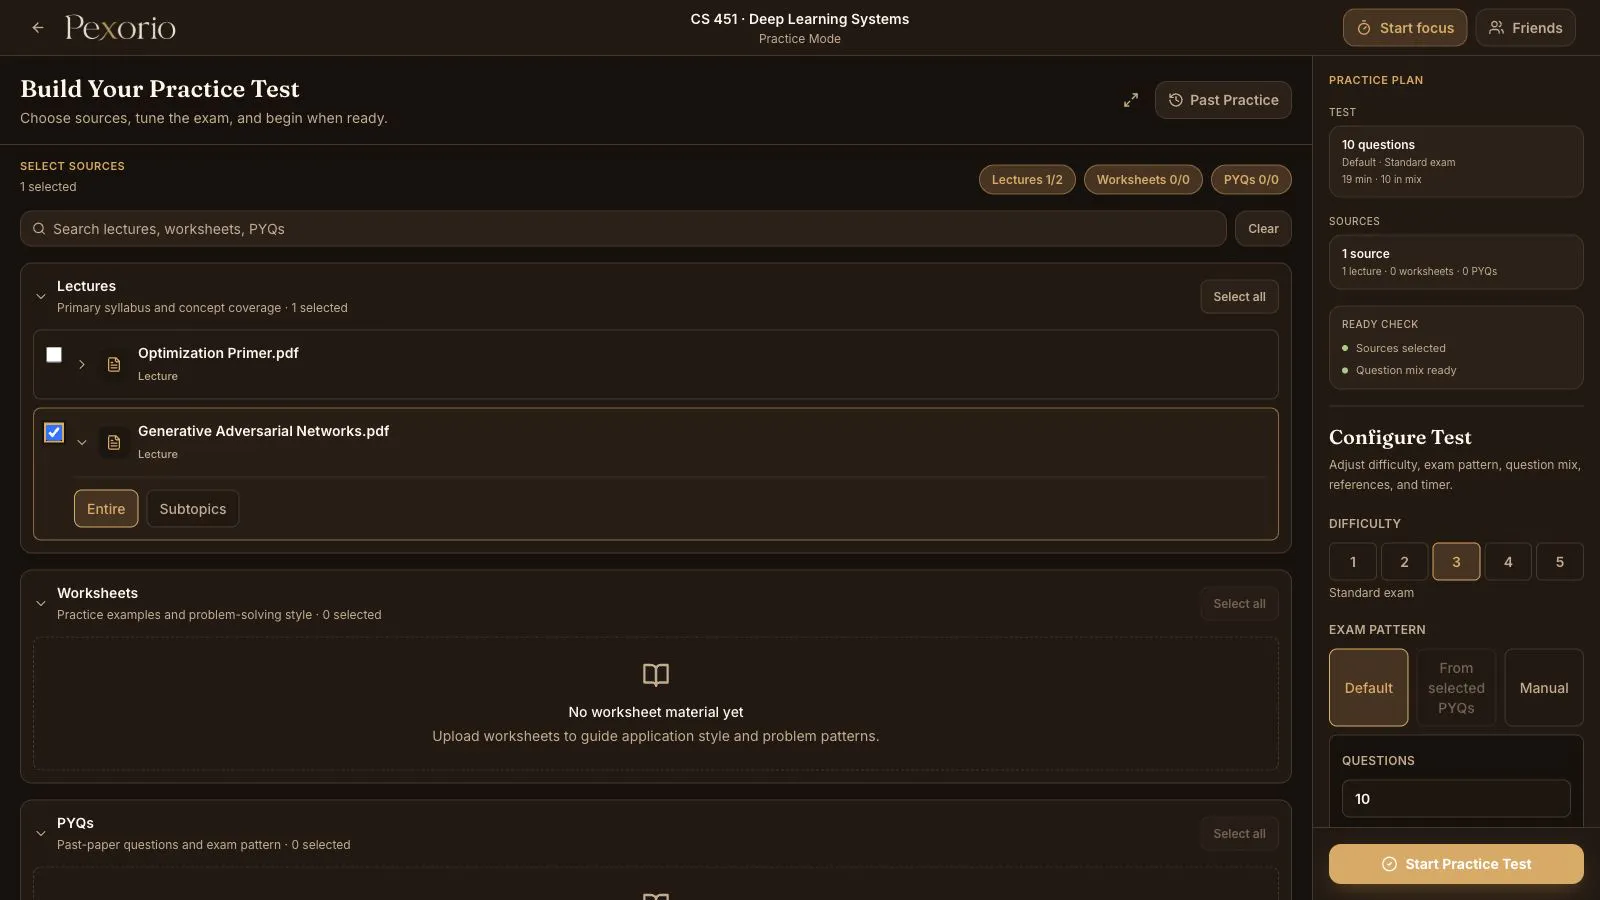Click the open book worksheet icon

click(x=656, y=675)
